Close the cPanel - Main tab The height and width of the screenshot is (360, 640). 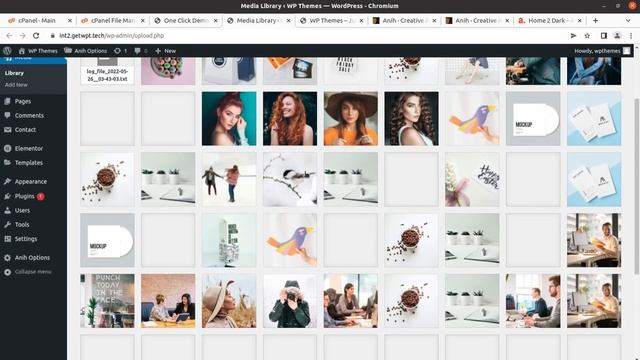[x=69, y=20]
